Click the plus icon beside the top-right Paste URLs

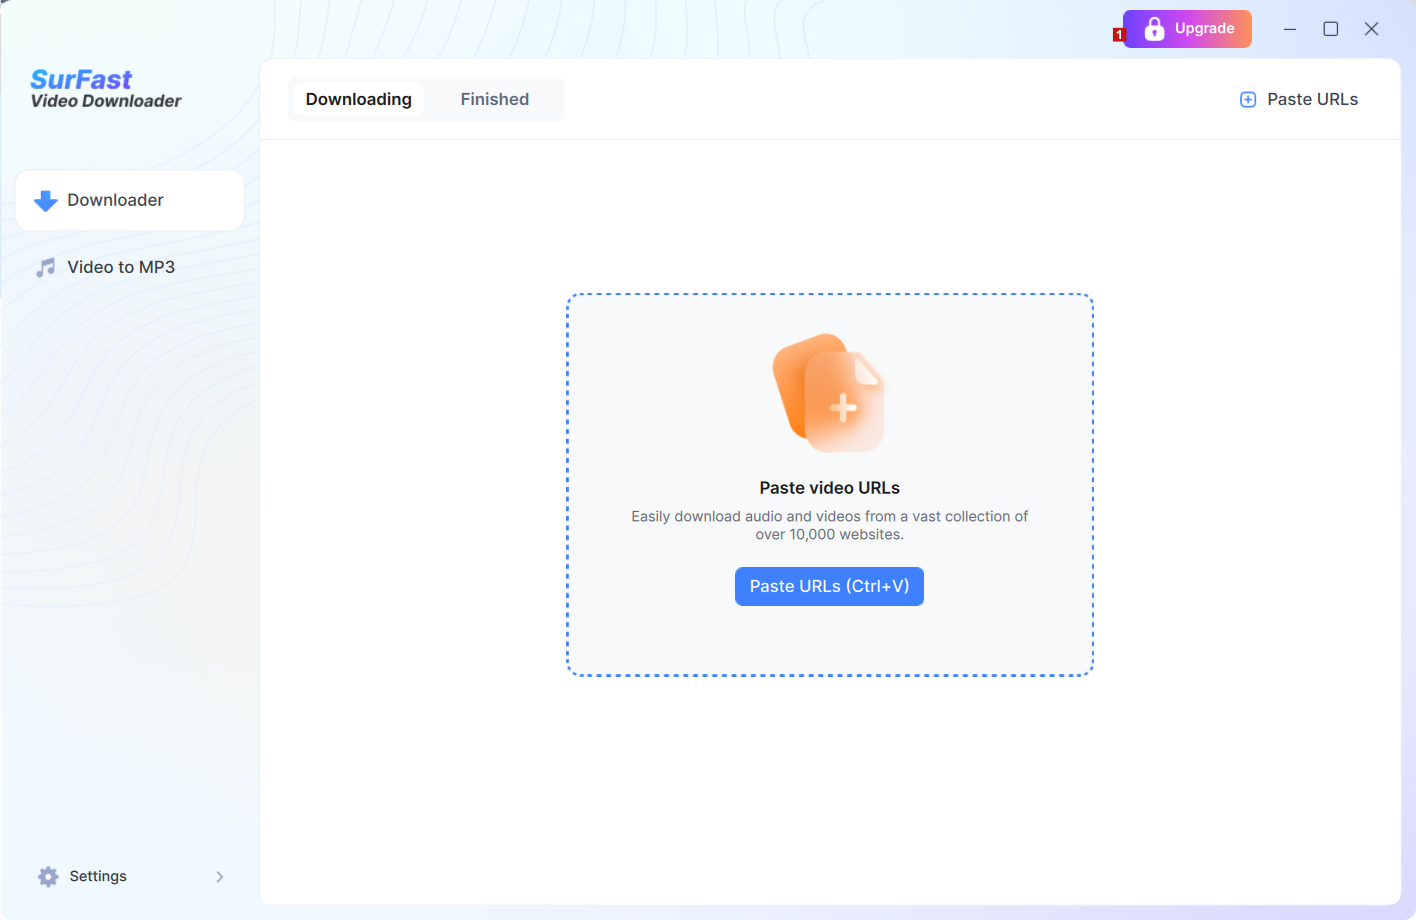(x=1248, y=100)
